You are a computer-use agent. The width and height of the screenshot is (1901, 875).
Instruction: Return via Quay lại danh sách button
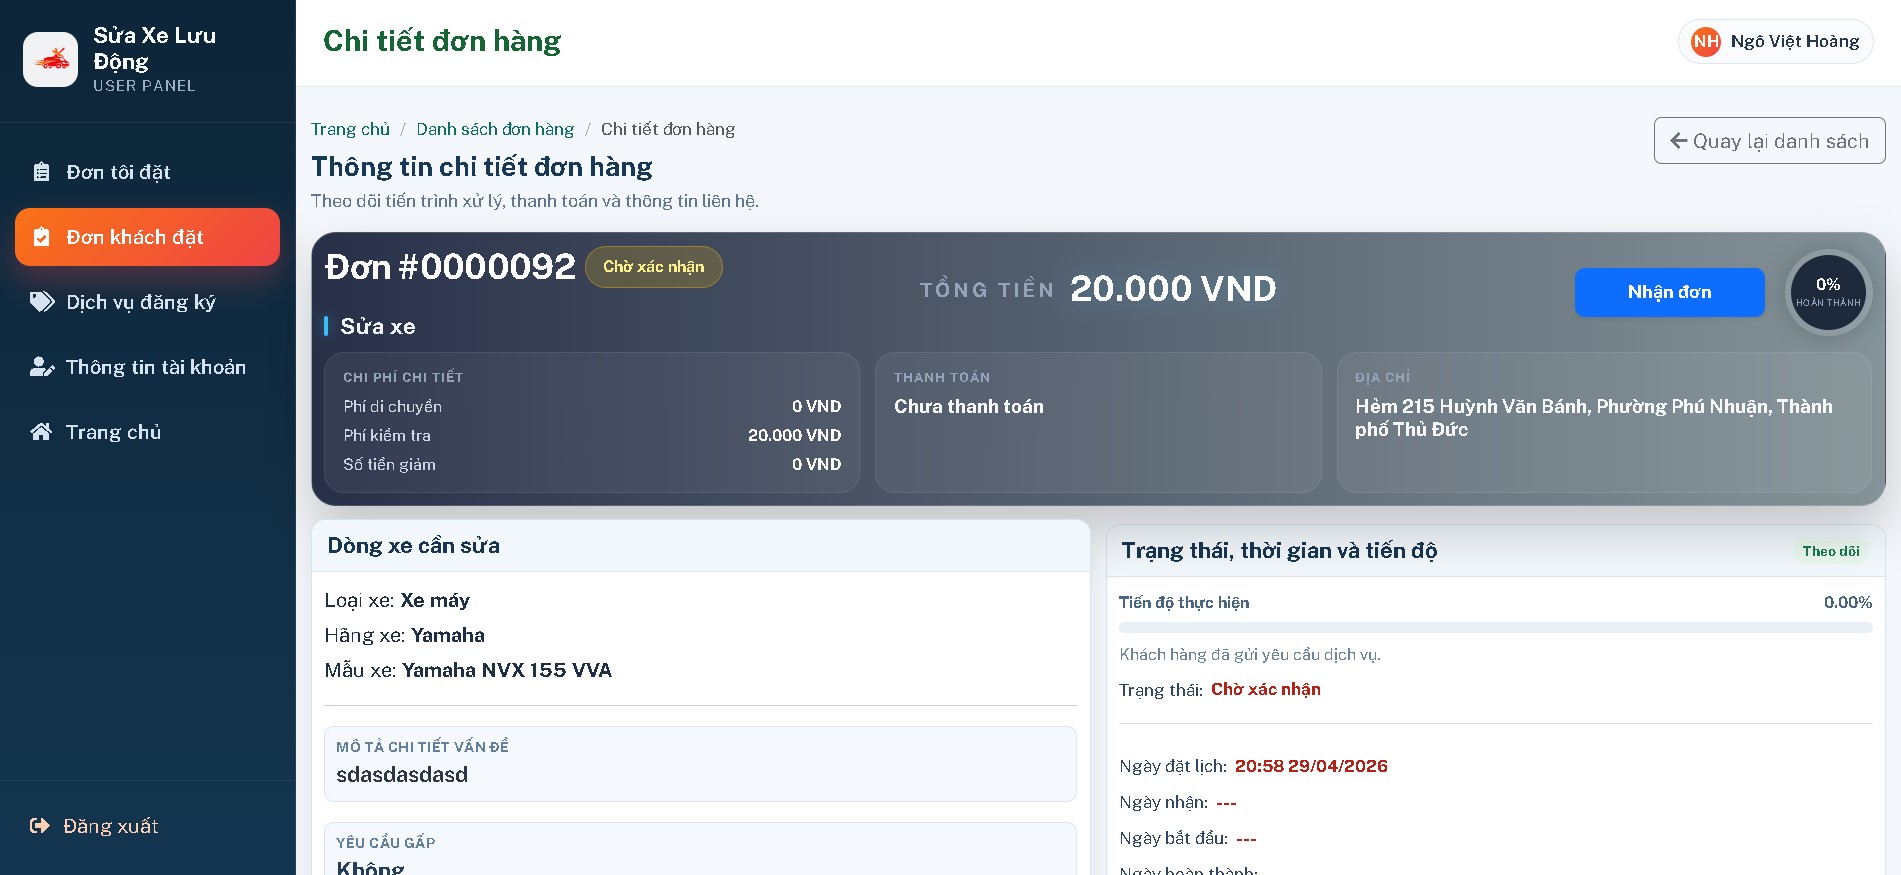click(1769, 141)
